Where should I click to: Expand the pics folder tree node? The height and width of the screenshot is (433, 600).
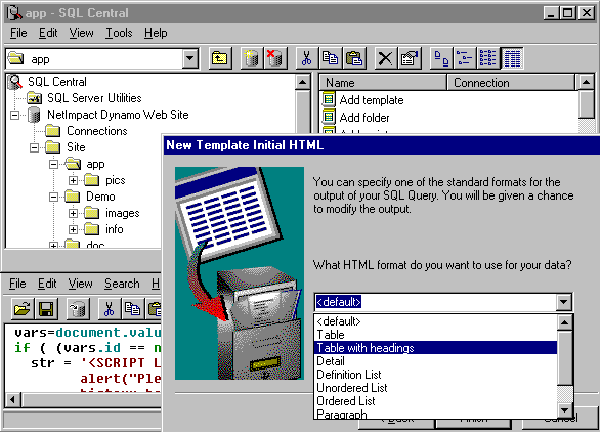74,180
